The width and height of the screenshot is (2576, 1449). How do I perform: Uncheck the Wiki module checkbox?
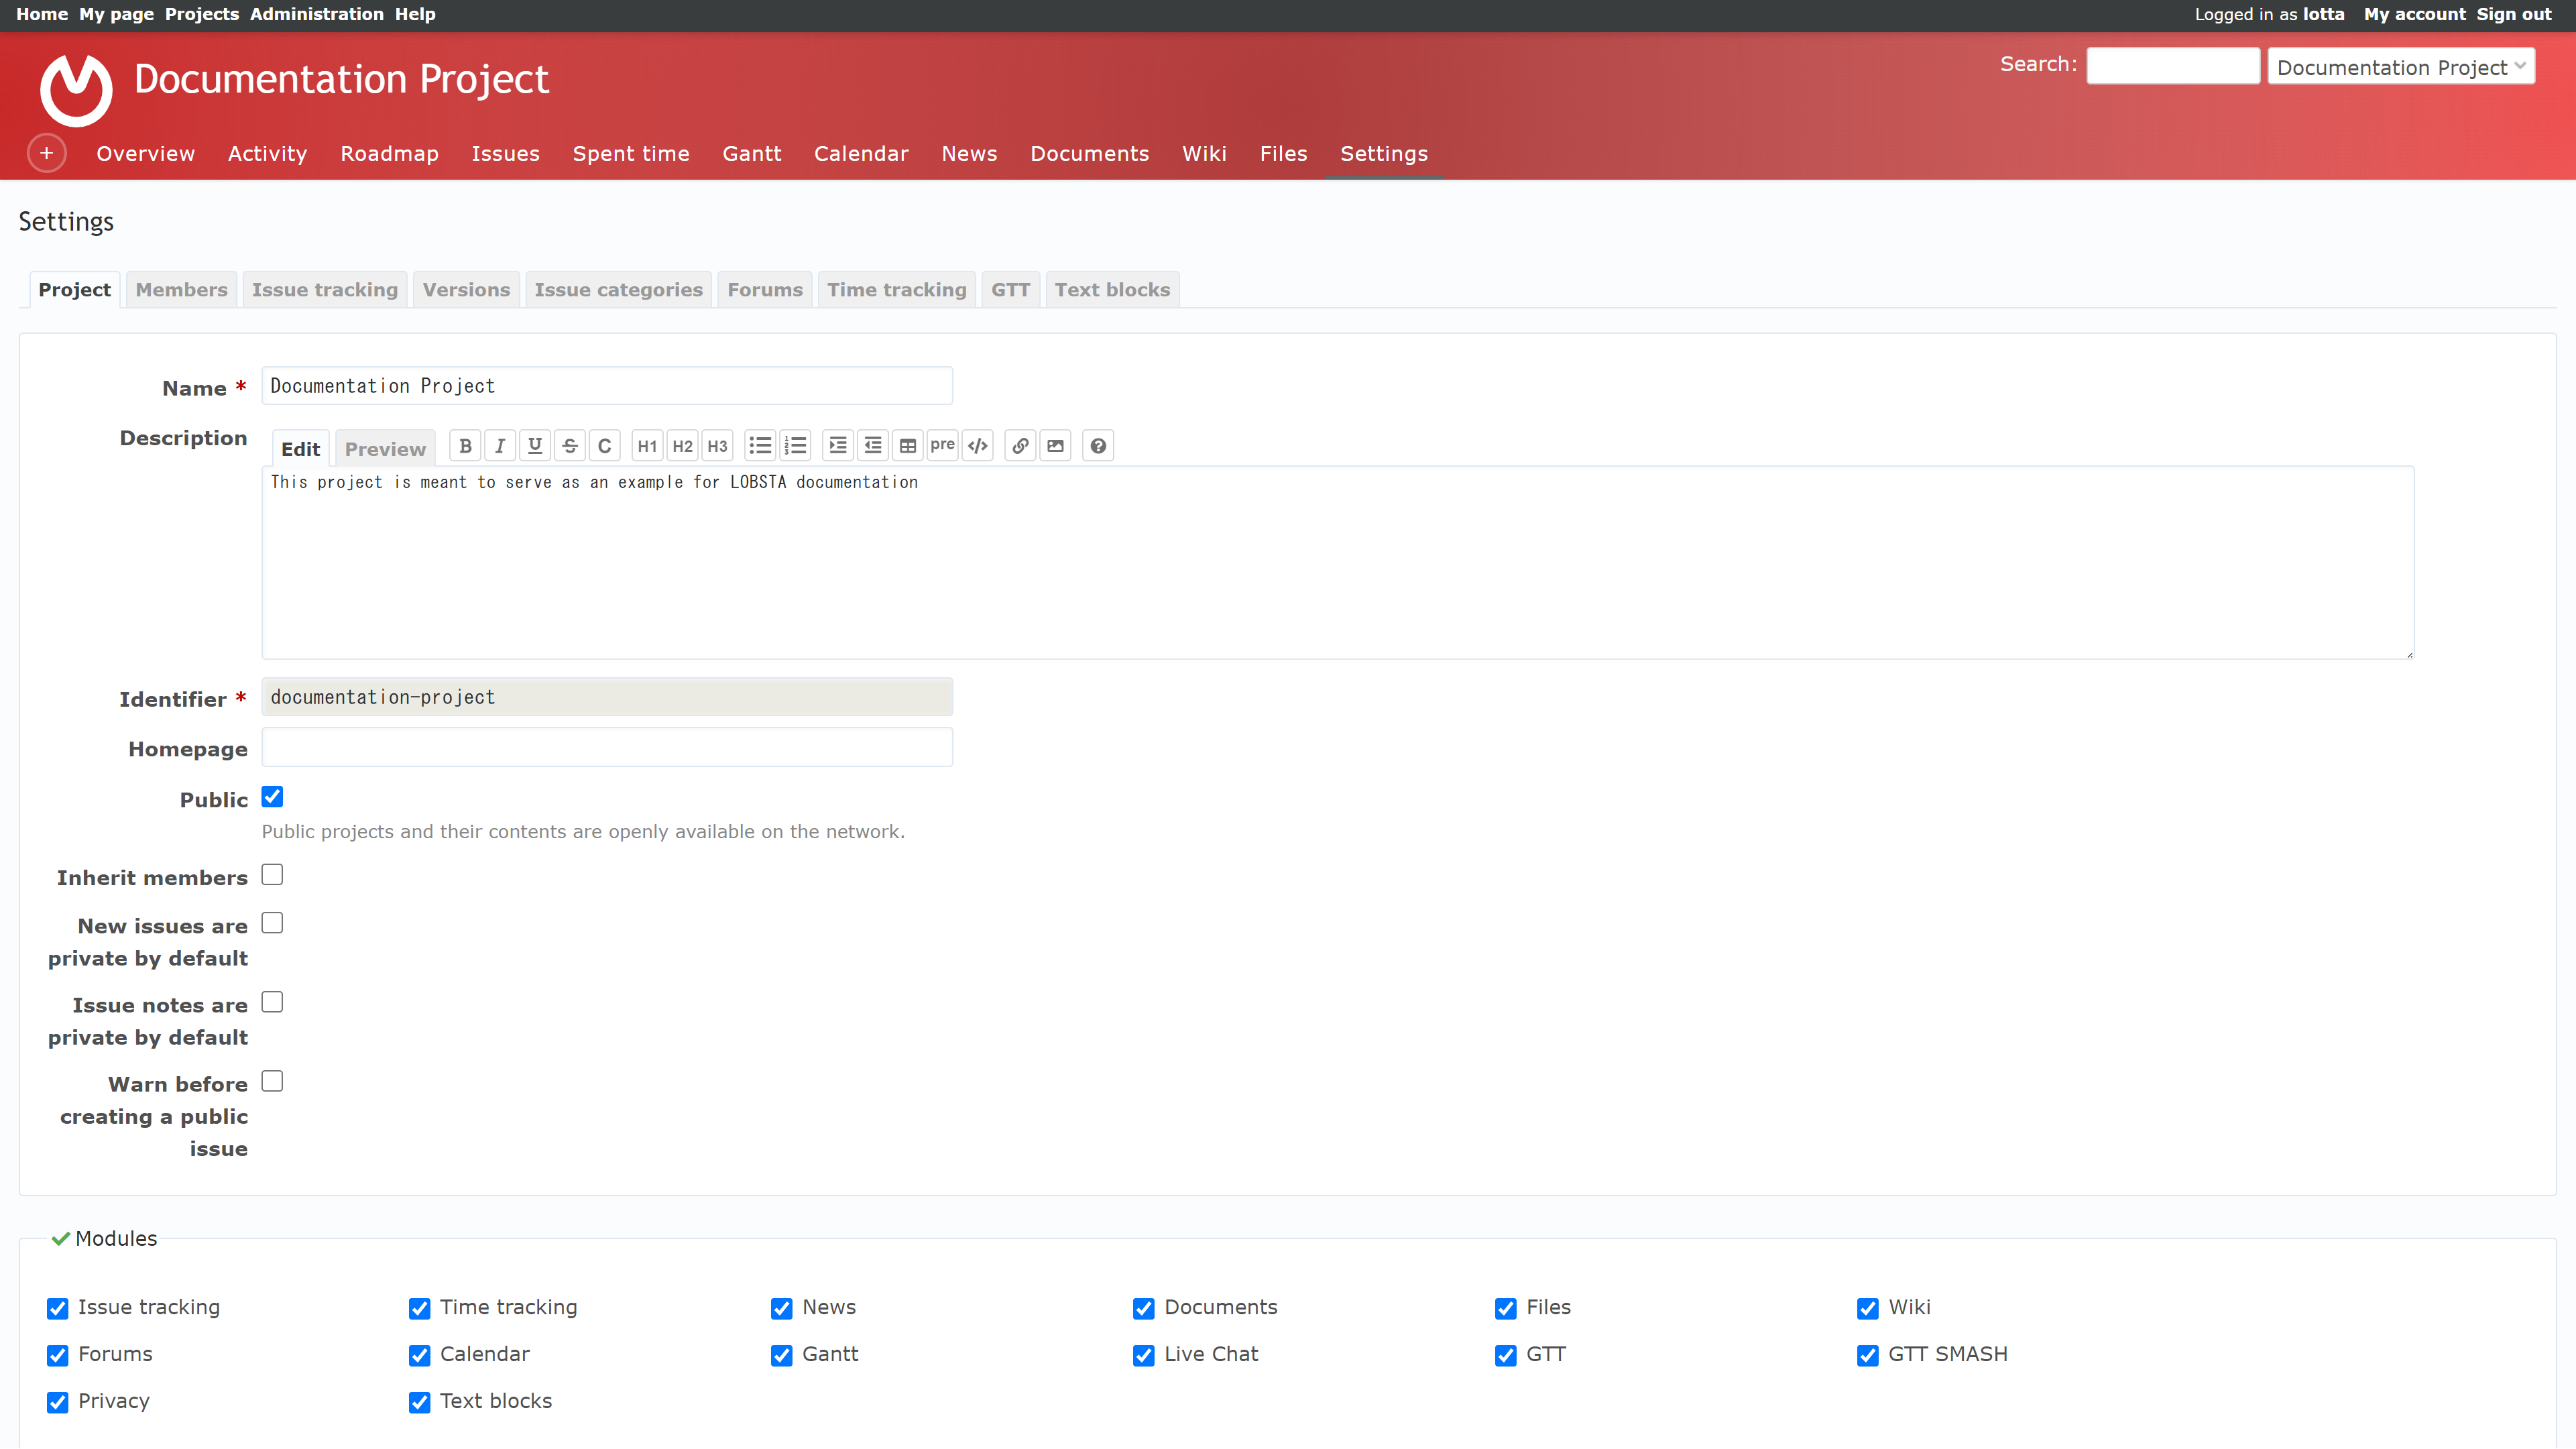tap(1868, 1309)
